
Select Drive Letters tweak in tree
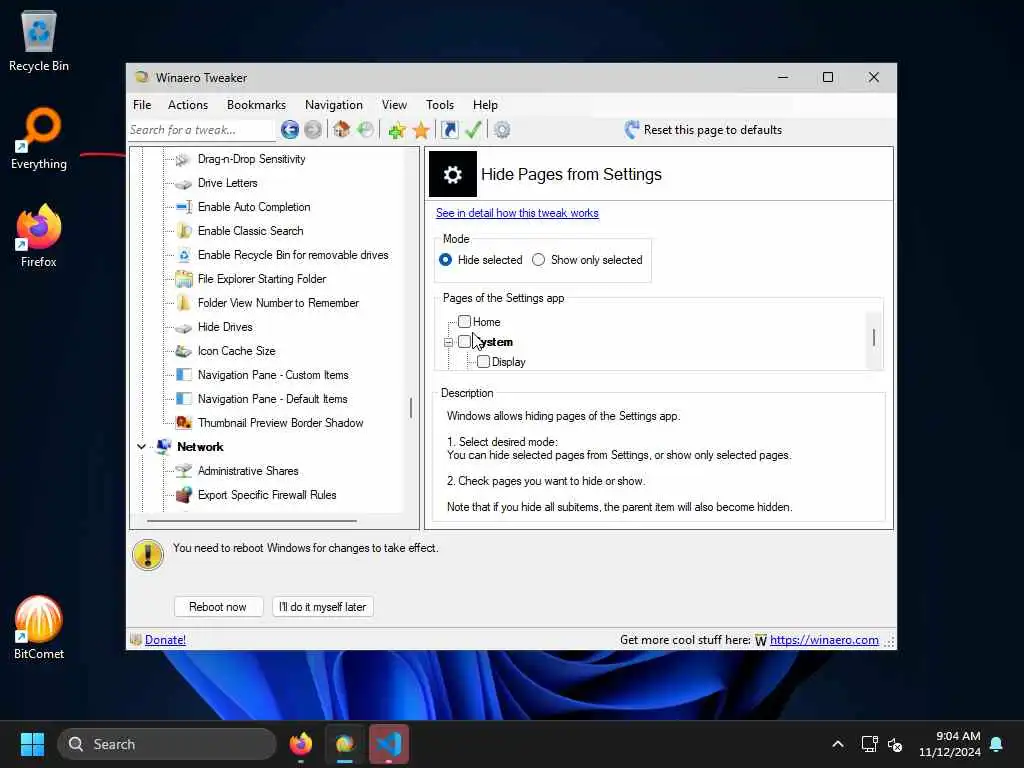tap(227, 183)
